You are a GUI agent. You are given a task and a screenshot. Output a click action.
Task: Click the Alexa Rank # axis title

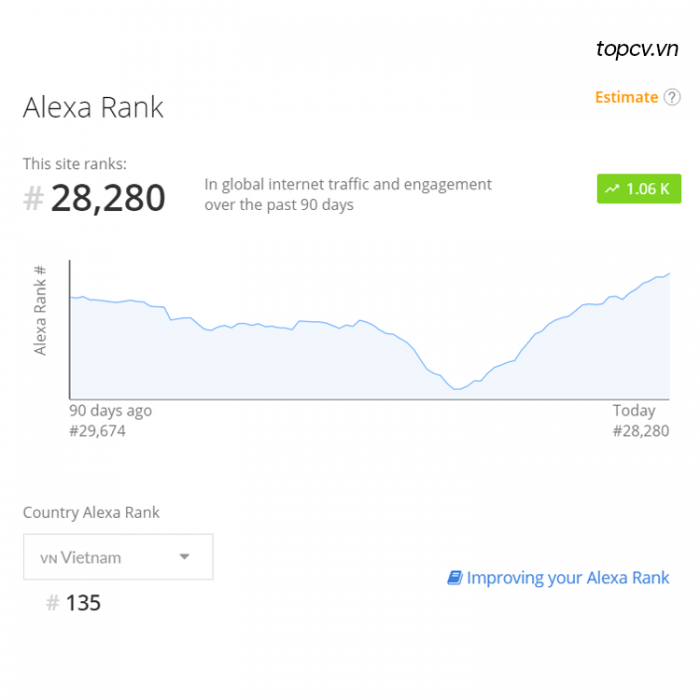pos(40,311)
